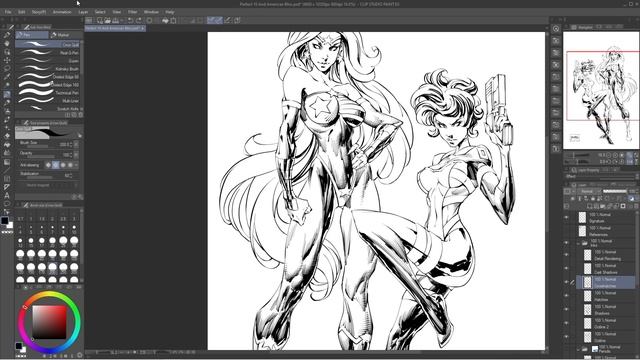Click the trash icon below the sub tool list
The image size is (640, 360).
80,115
